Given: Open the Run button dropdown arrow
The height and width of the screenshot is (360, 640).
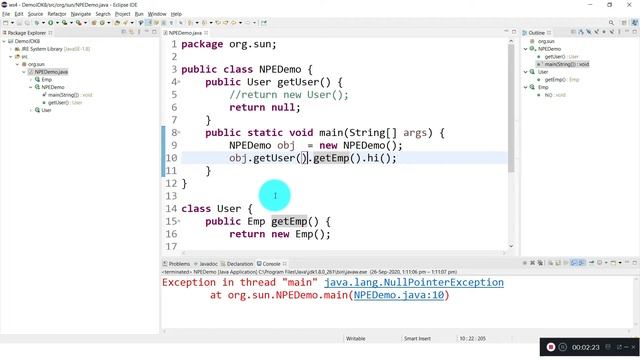Looking at the screenshot, I should tap(57, 23).
